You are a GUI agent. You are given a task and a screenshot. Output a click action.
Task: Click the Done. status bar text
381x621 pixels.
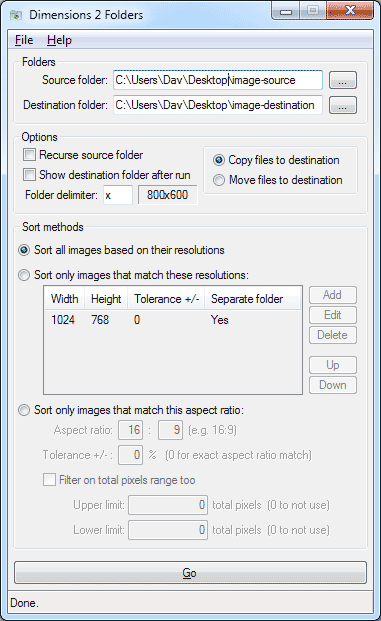click(25, 603)
